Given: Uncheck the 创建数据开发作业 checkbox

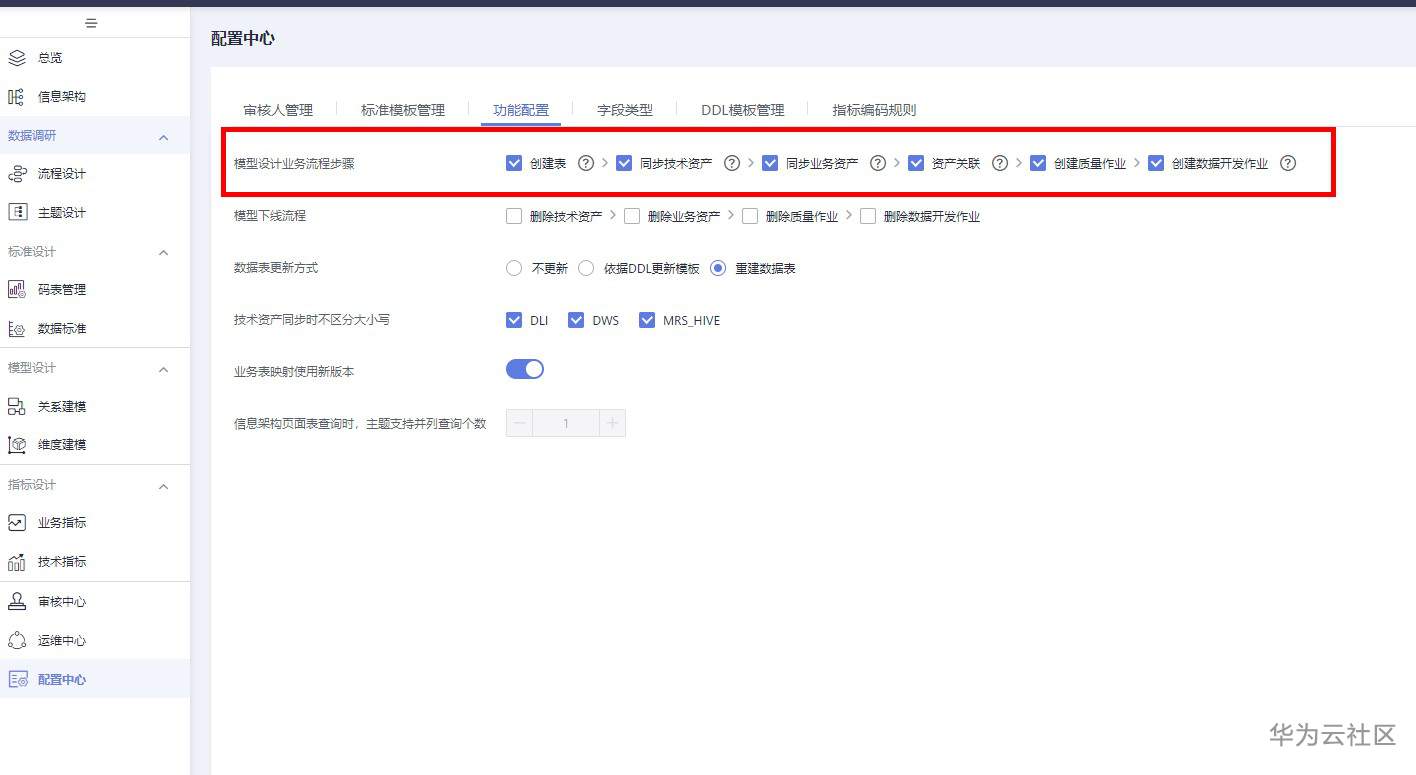Looking at the screenshot, I should point(1156,163).
